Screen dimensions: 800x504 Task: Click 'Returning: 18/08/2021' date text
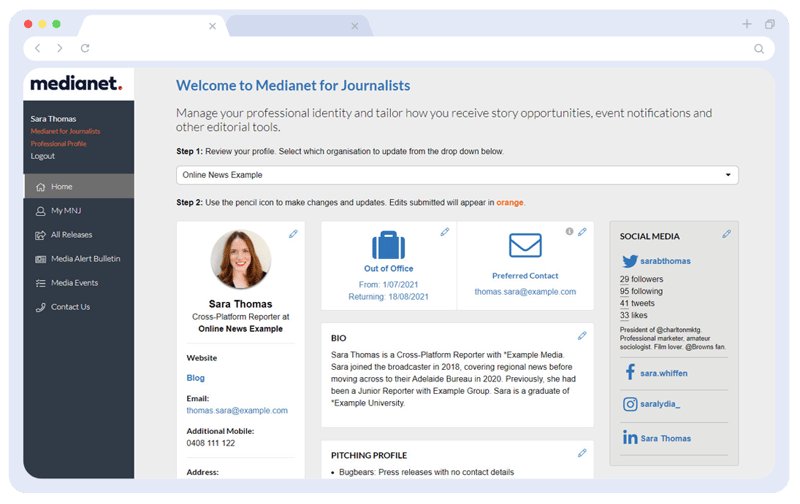(x=388, y=297)
